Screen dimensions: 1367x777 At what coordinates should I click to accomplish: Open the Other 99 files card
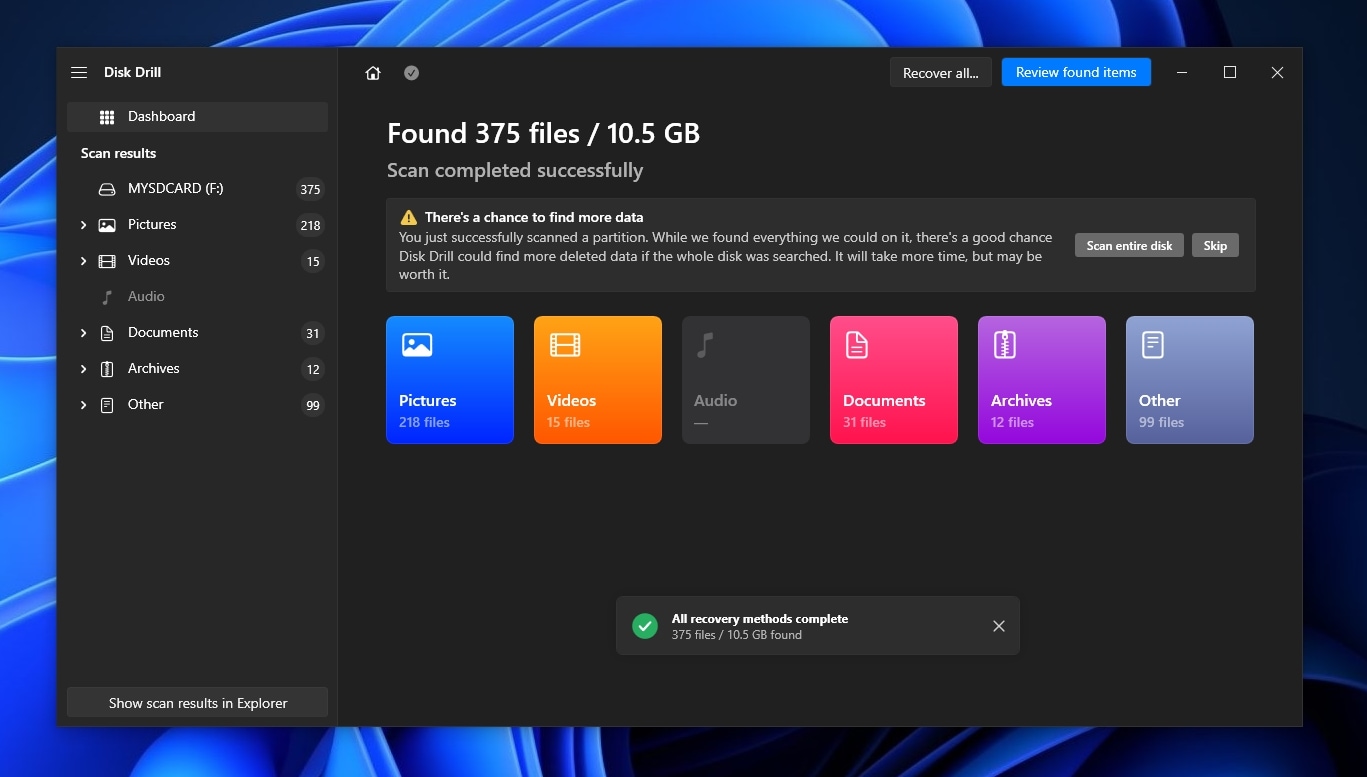pyautogui.click(x=1190, y=380)
